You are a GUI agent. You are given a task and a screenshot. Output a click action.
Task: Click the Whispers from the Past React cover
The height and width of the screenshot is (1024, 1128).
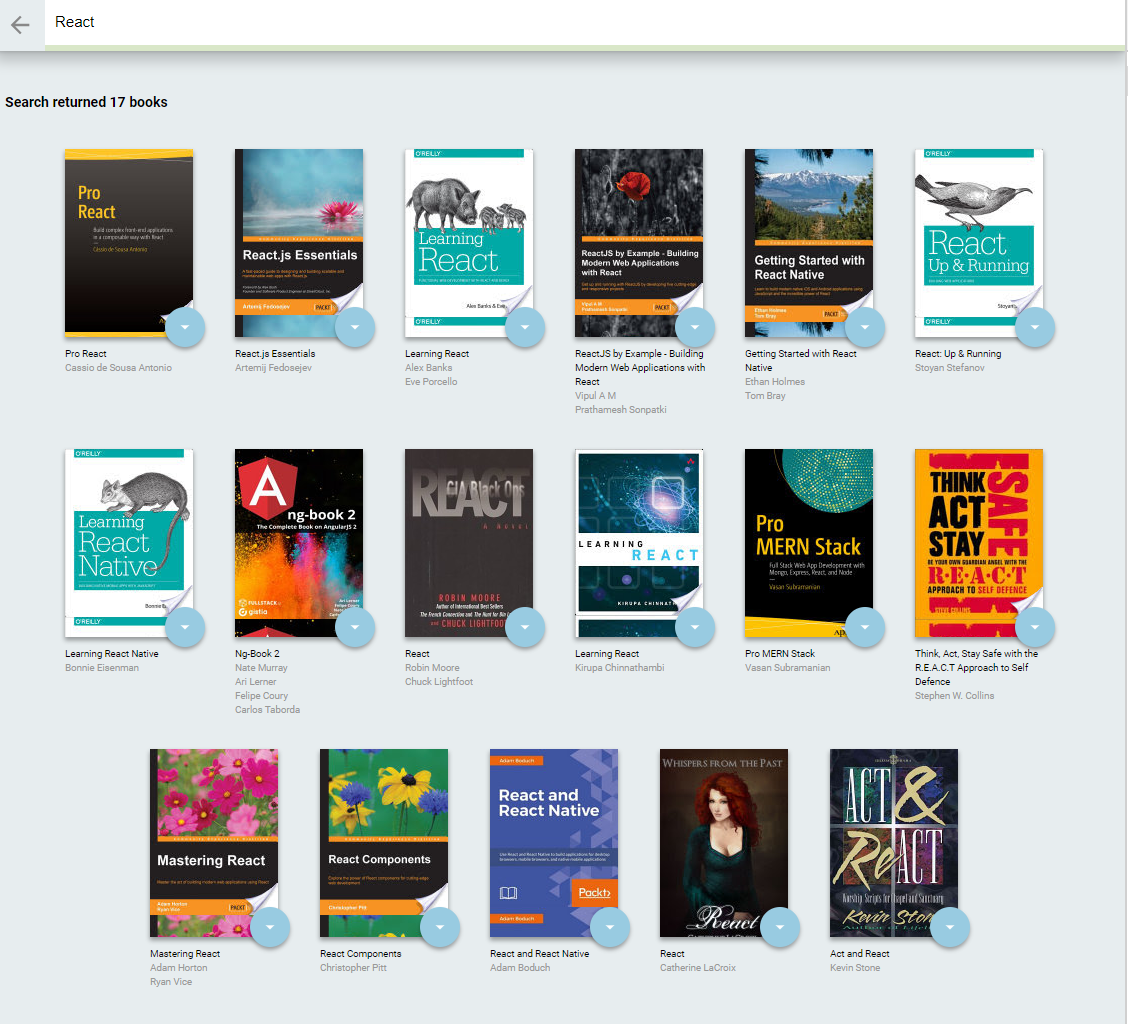(x=724, y=843)
